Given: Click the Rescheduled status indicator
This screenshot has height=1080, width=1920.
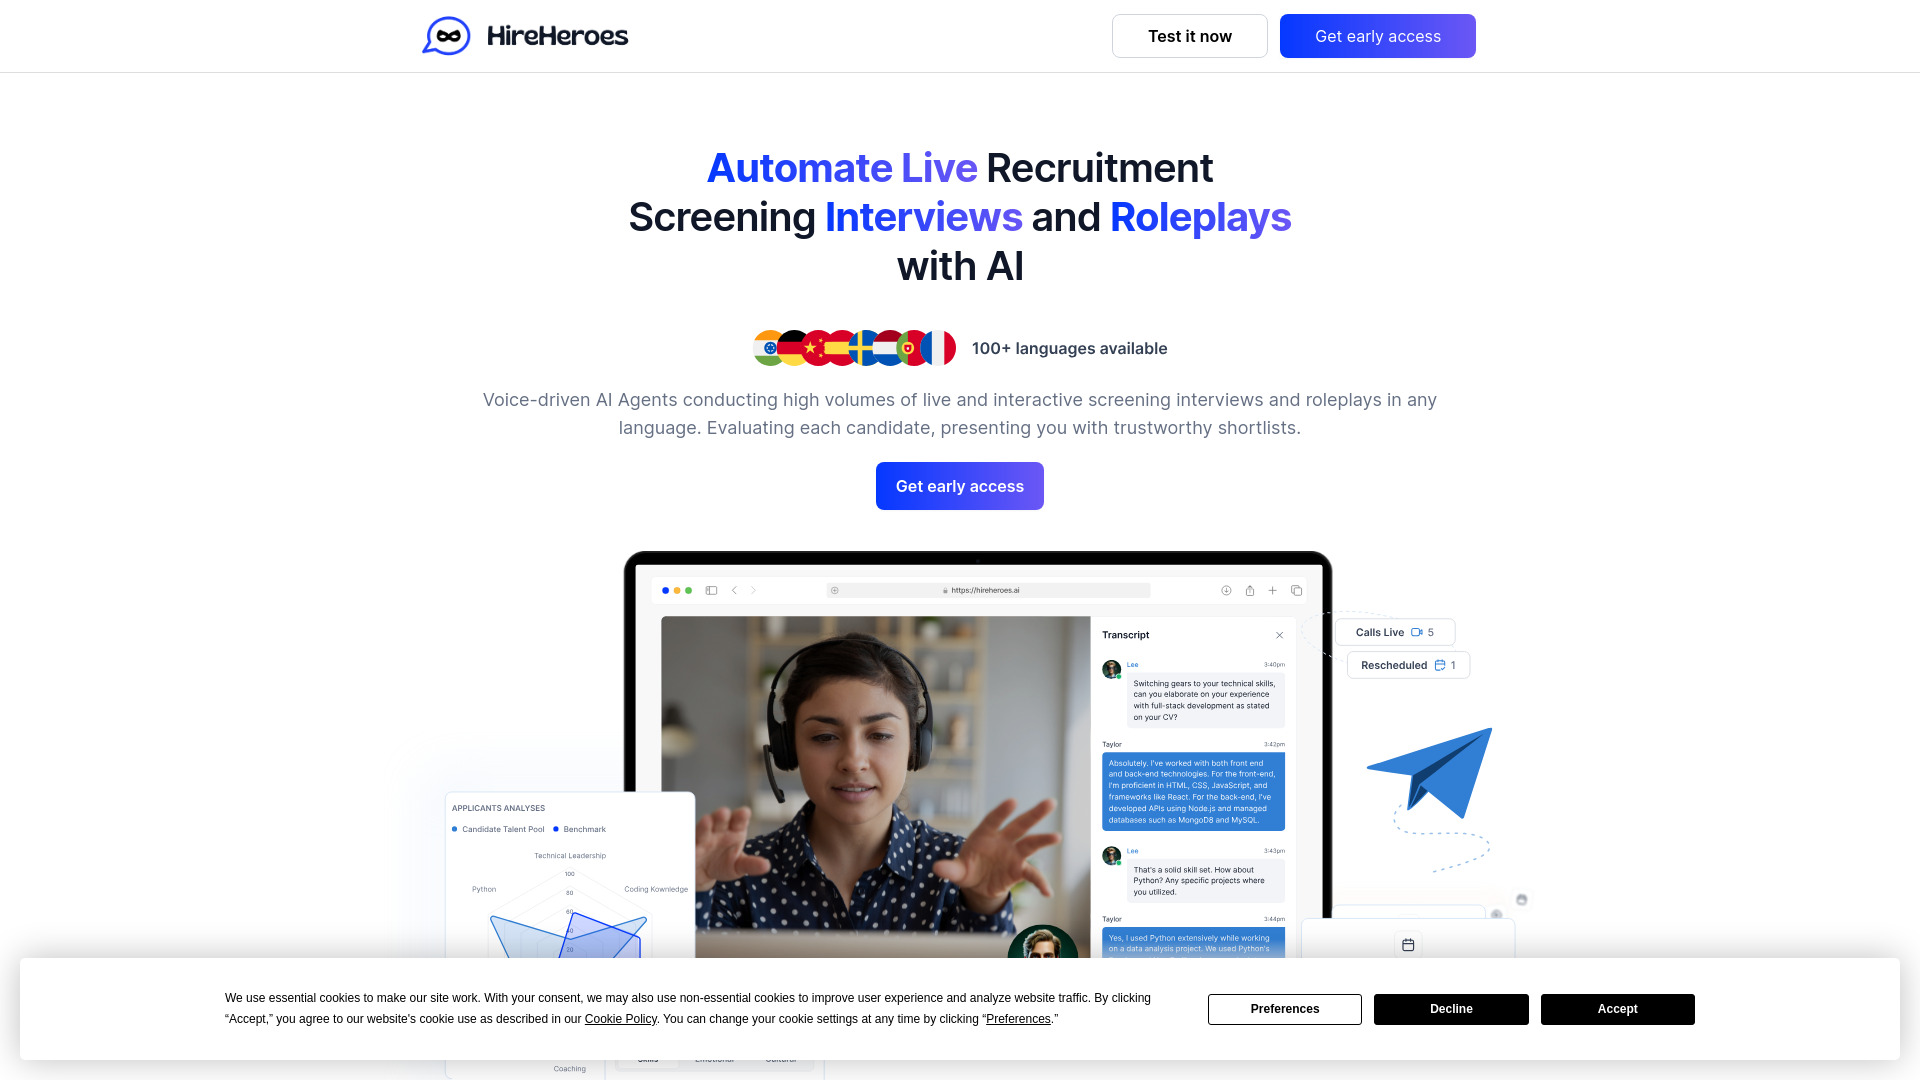Looking at the screenshot, I should click(1406, 665).
